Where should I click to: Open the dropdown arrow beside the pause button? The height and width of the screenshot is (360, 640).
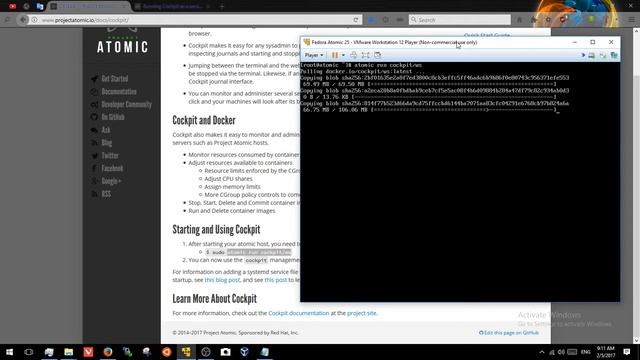click(x=343, y=55)
